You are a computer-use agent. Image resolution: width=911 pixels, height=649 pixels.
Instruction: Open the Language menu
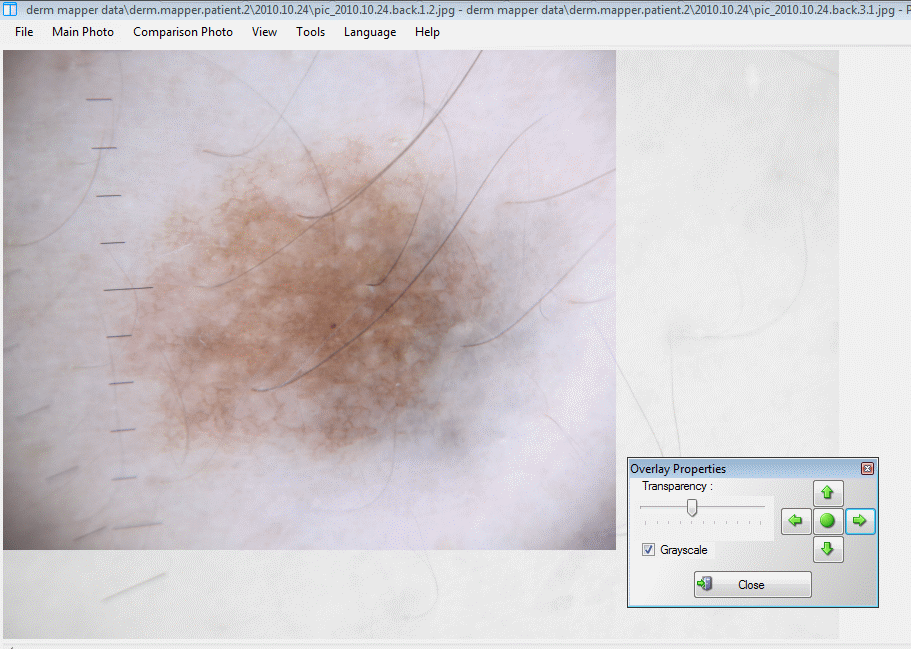(370, 32)
